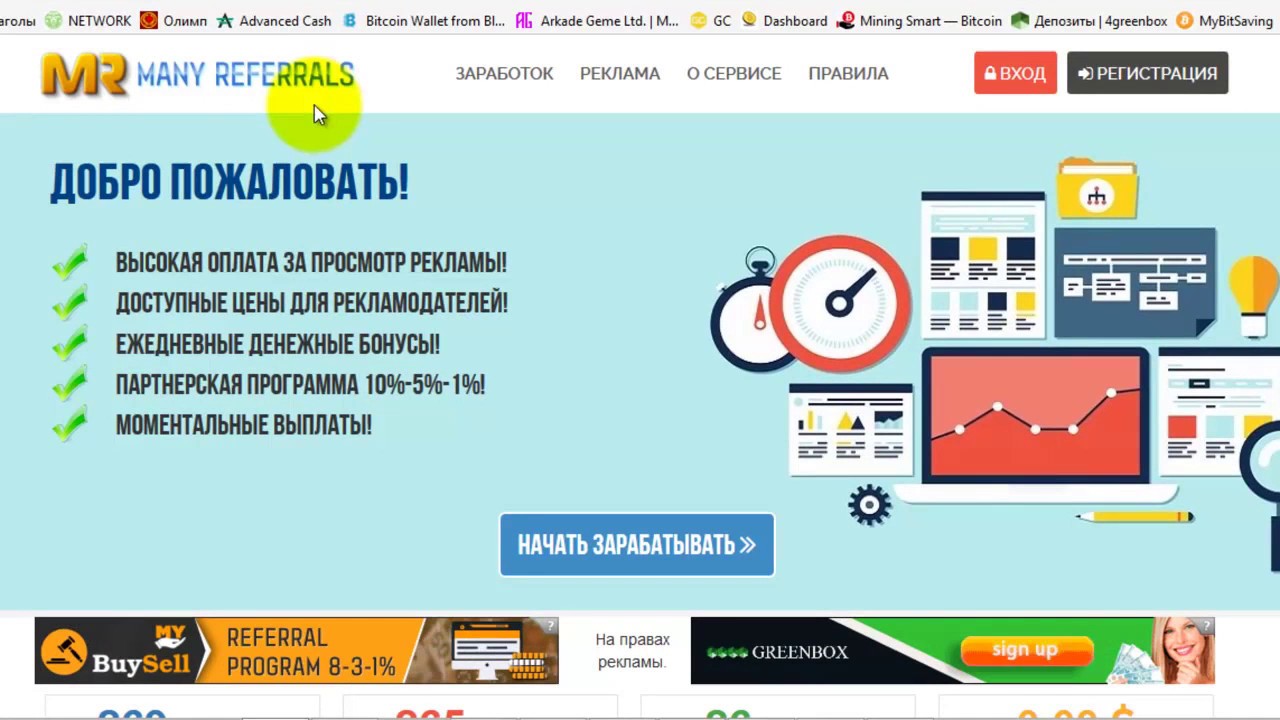Open the Greenbox sign up banner
The width and height of the screenshot is (1280, 720).
coord(952,651)
